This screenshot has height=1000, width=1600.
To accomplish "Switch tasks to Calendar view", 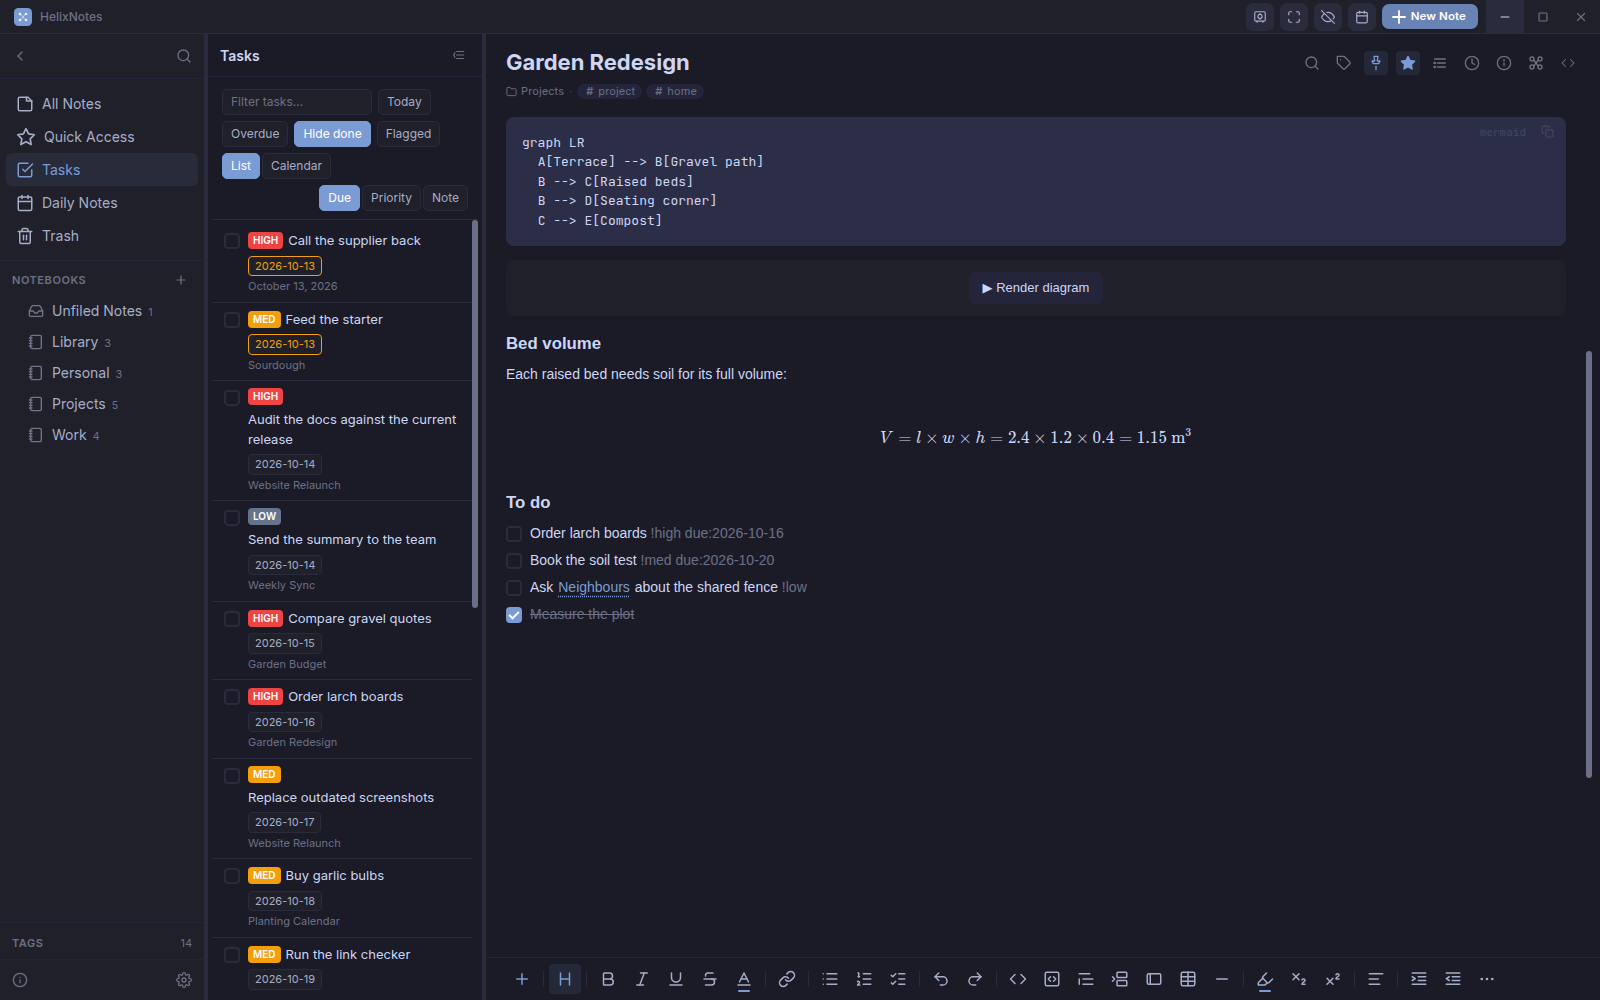I will [x=296, y=166].
